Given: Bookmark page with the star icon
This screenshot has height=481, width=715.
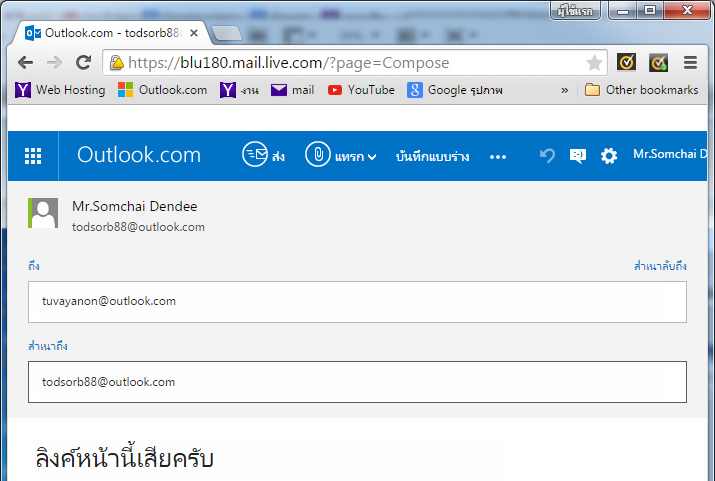Looking at the screenshot, I should tap(594, 62).
